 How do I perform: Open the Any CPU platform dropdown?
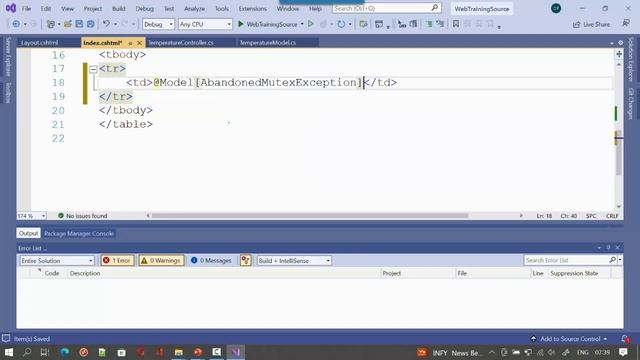[205, 24]
